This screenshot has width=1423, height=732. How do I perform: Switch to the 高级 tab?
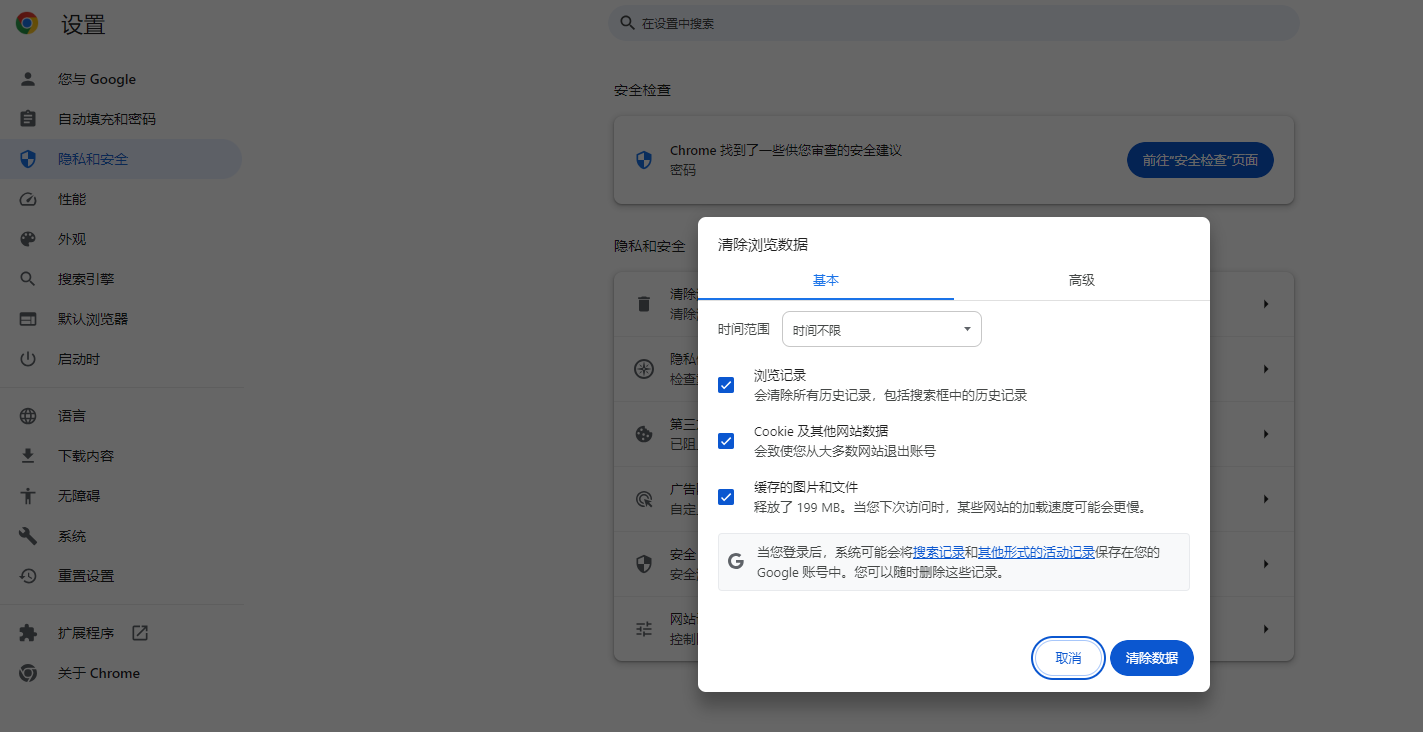[x=1080, y=281]
